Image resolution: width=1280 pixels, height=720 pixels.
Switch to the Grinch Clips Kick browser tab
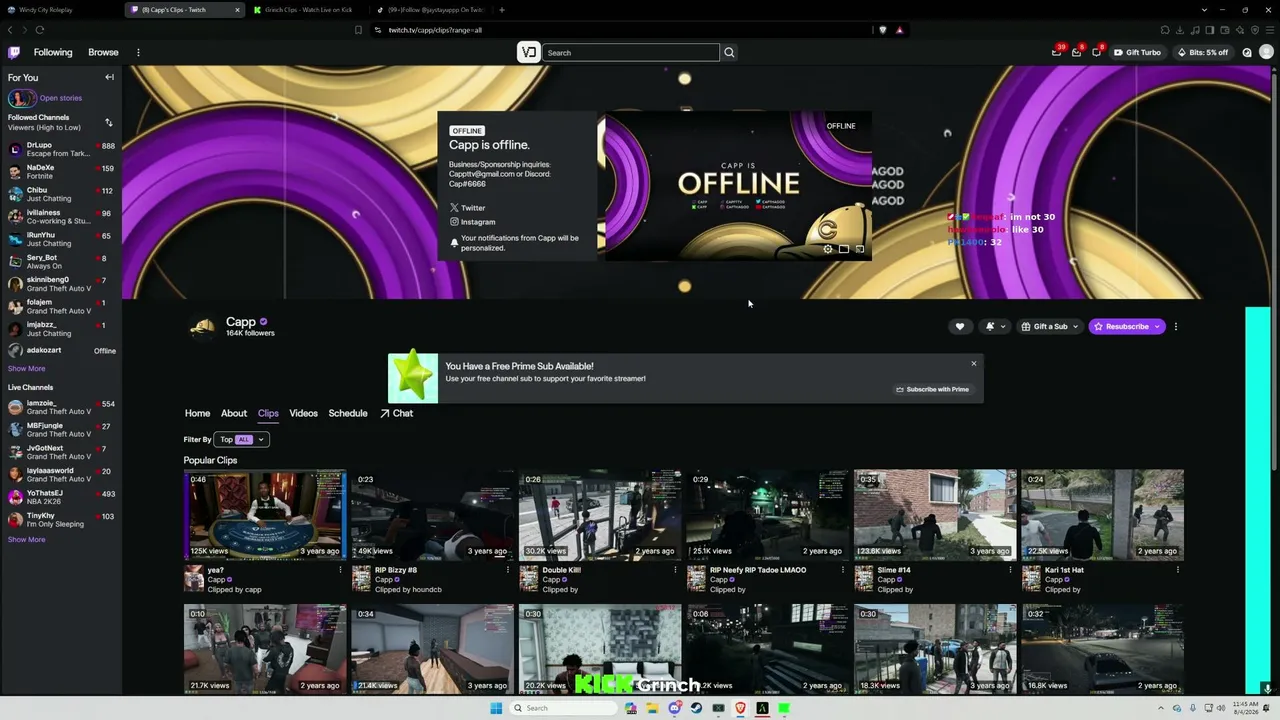click(306, 10)
